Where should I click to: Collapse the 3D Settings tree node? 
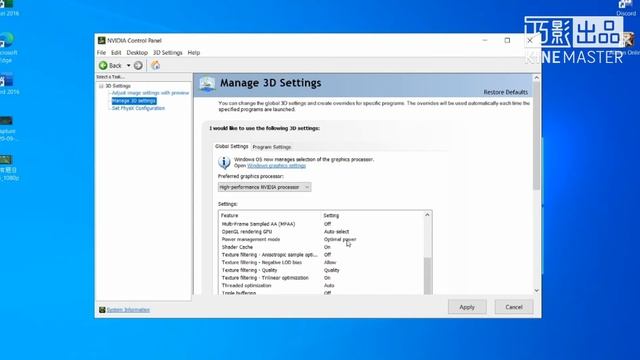(101, 86)
